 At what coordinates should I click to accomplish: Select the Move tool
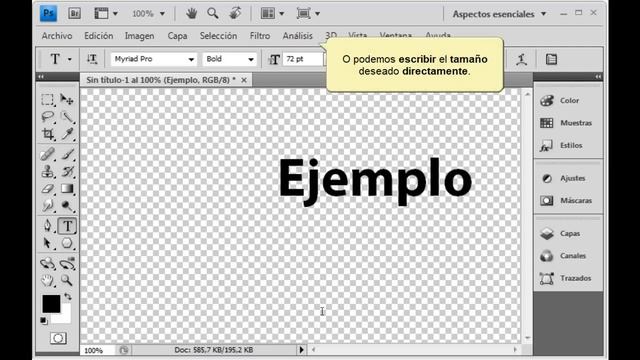pos(67,99)
